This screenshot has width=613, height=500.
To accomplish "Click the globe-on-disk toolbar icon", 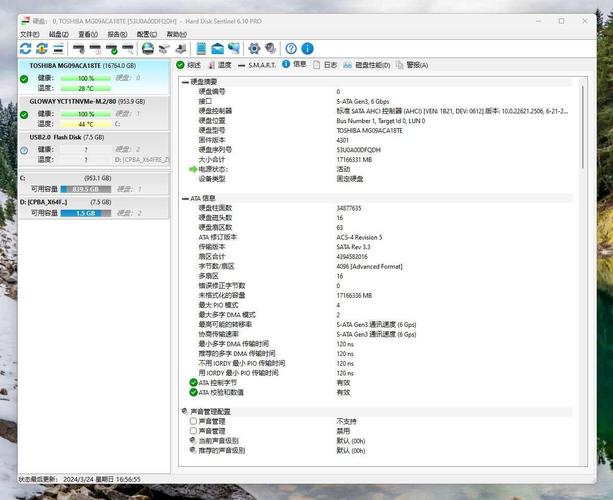I will pyautogui.click(x=148, y=48).
